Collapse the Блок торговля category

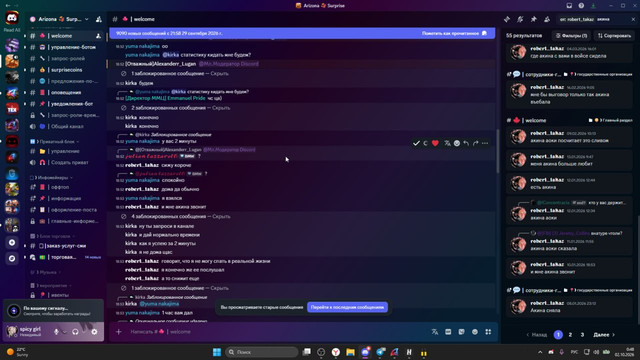tap(53, 236)
